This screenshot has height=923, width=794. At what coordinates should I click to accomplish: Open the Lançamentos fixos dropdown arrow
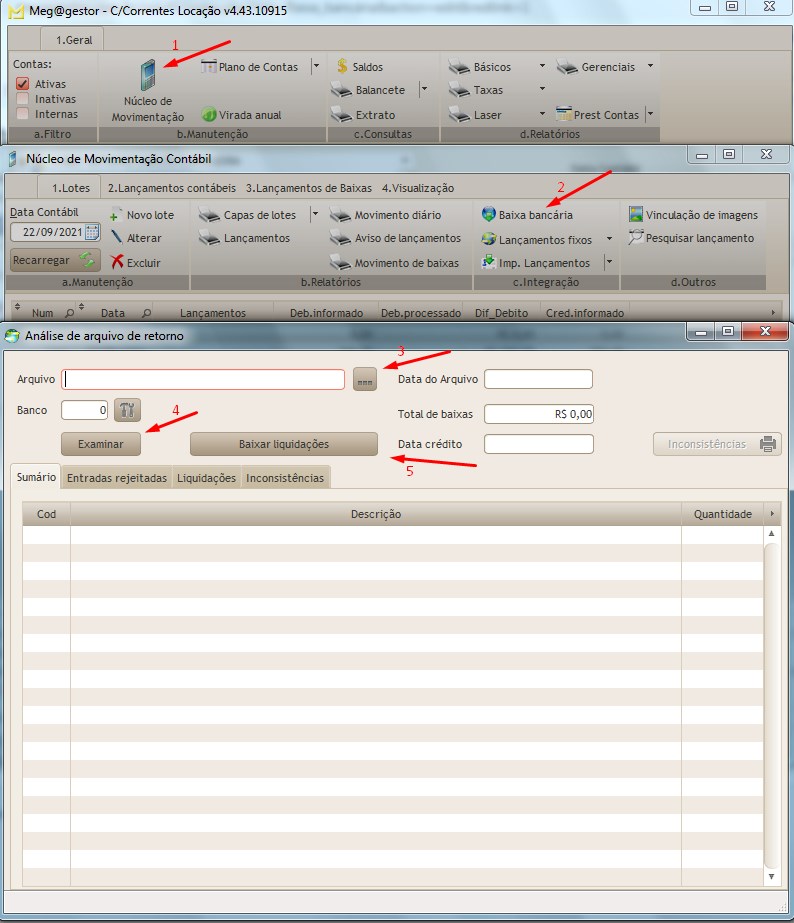click(x=609, y=240)
